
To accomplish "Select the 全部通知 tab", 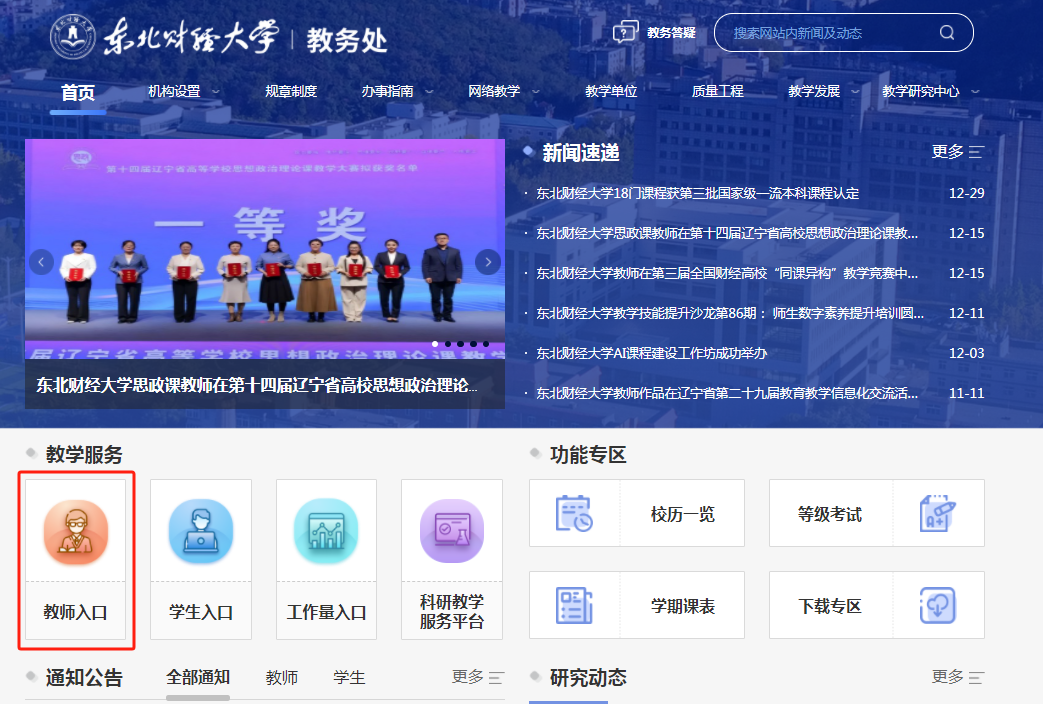I will pos(198,677).
